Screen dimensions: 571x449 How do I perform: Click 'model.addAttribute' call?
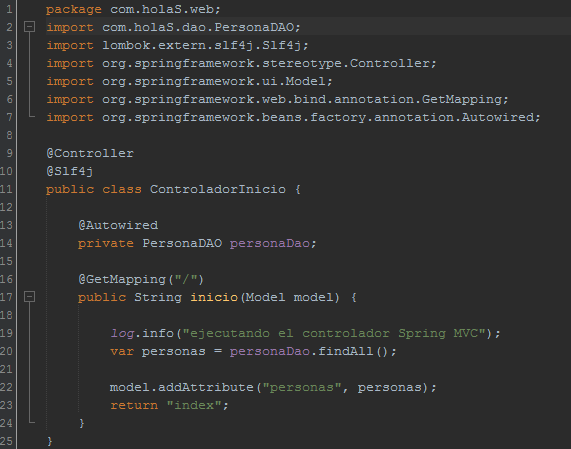pos(182,387)
